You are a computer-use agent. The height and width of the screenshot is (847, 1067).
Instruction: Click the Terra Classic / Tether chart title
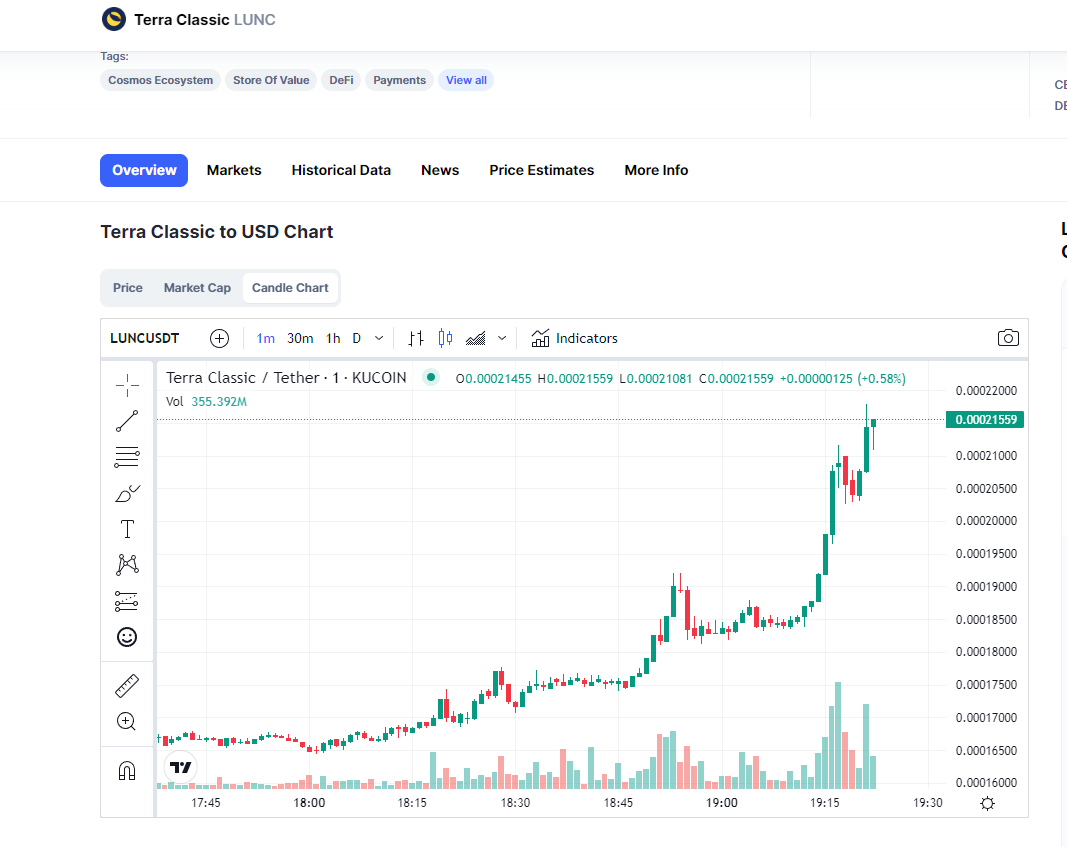[x=286, y=378]
